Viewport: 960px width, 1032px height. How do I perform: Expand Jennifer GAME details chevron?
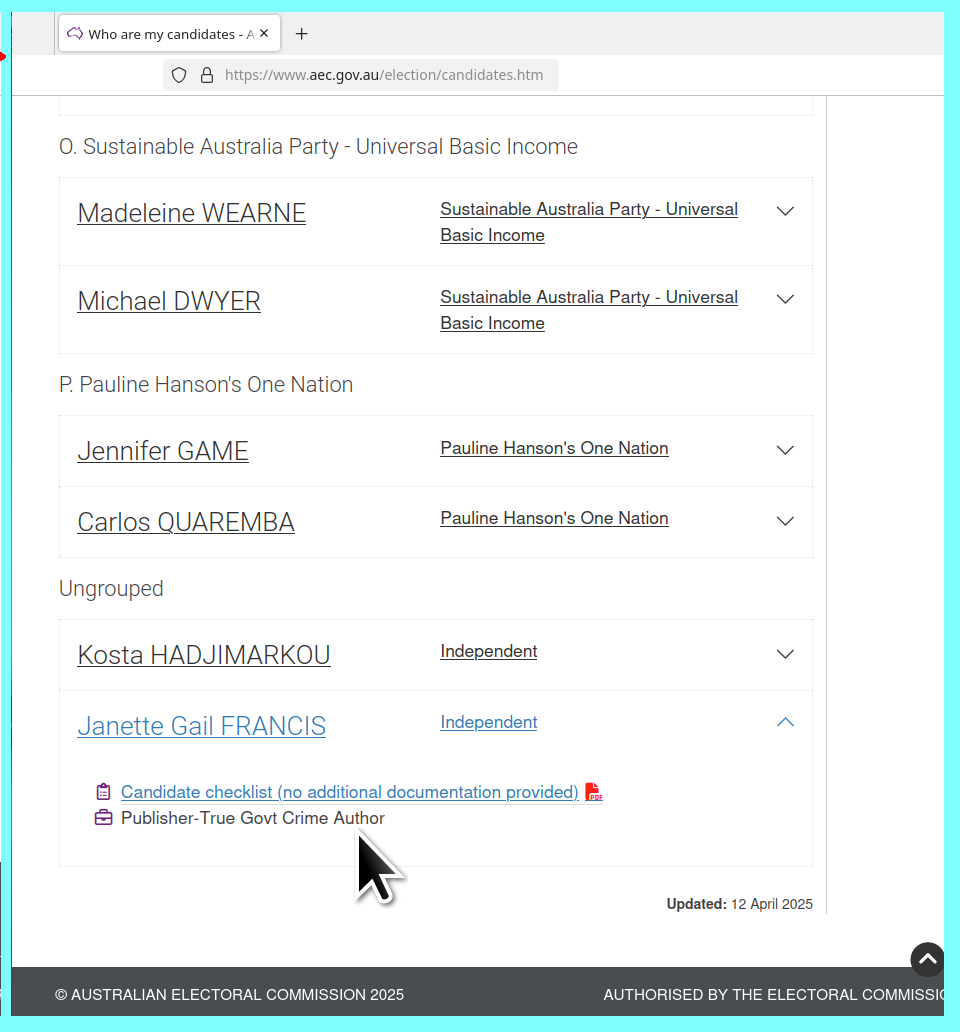click(x=785, y=450)
